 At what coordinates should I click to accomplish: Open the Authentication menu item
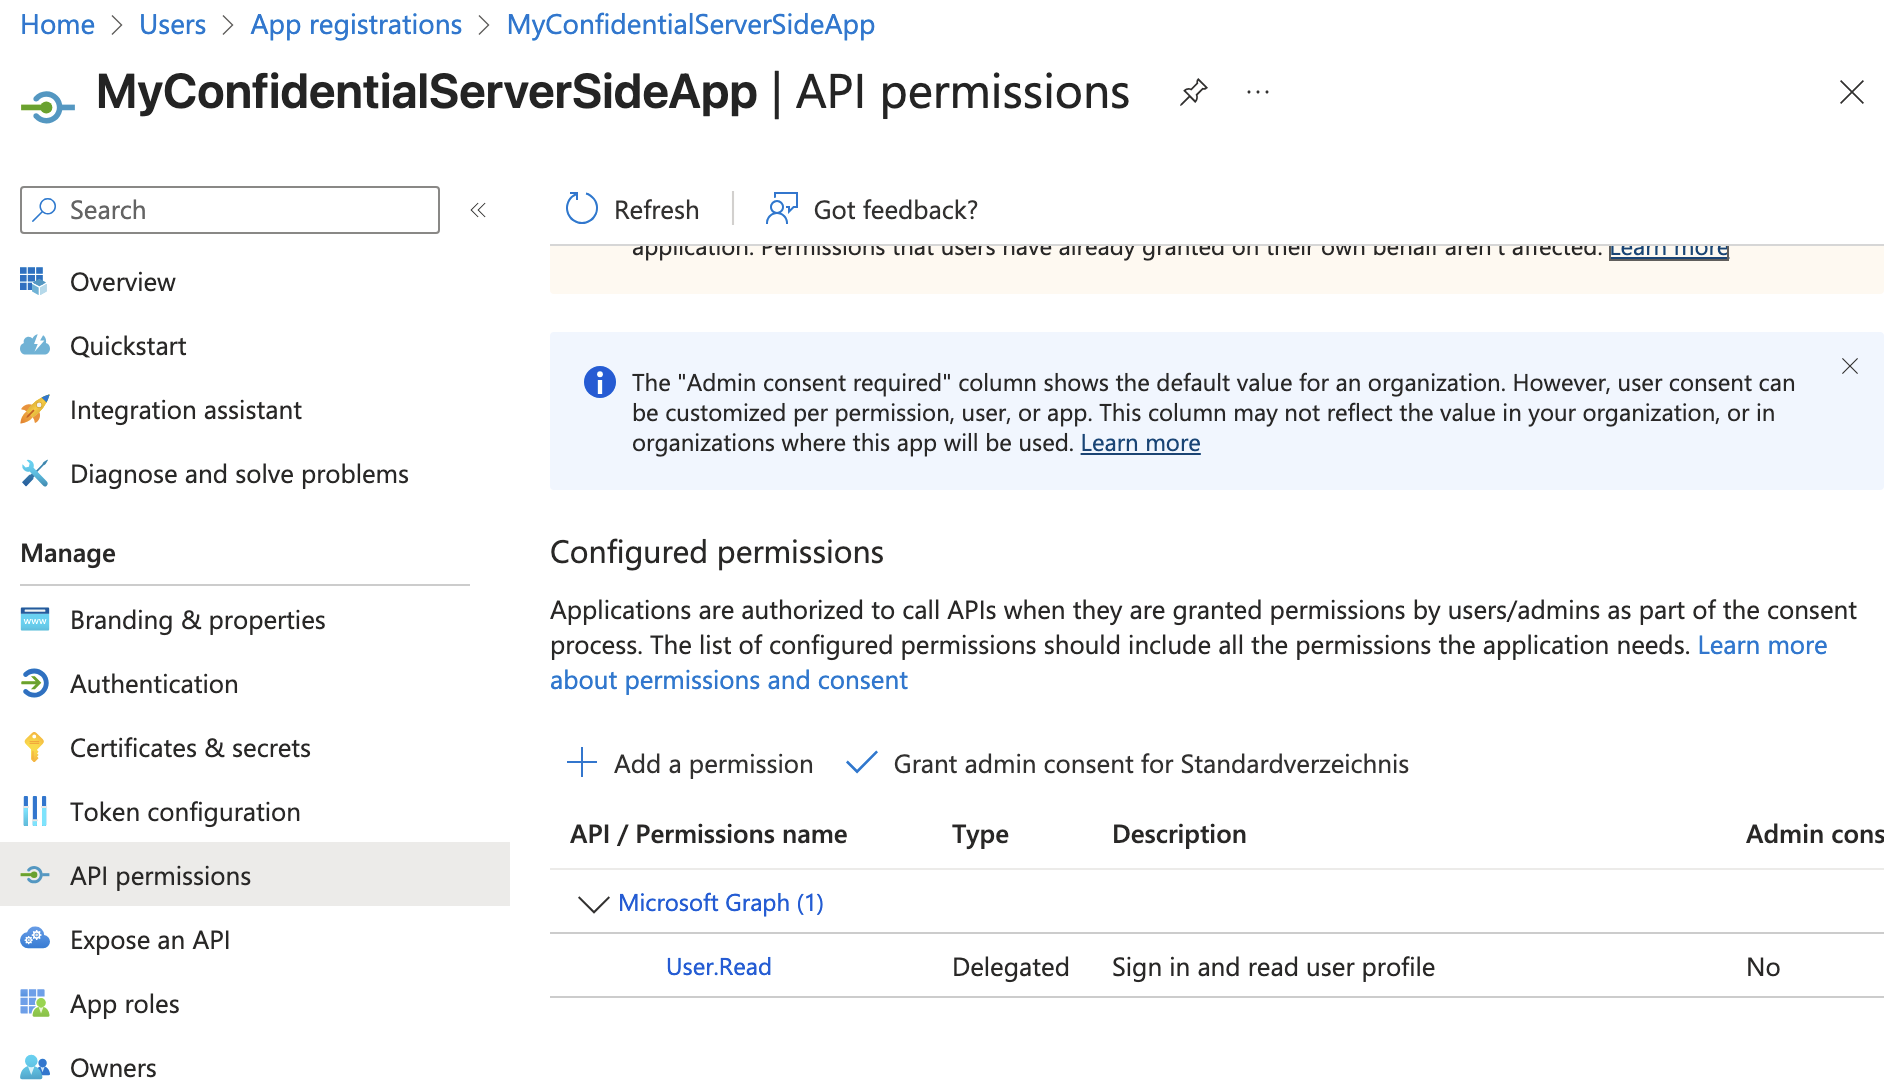pos(154,684)
